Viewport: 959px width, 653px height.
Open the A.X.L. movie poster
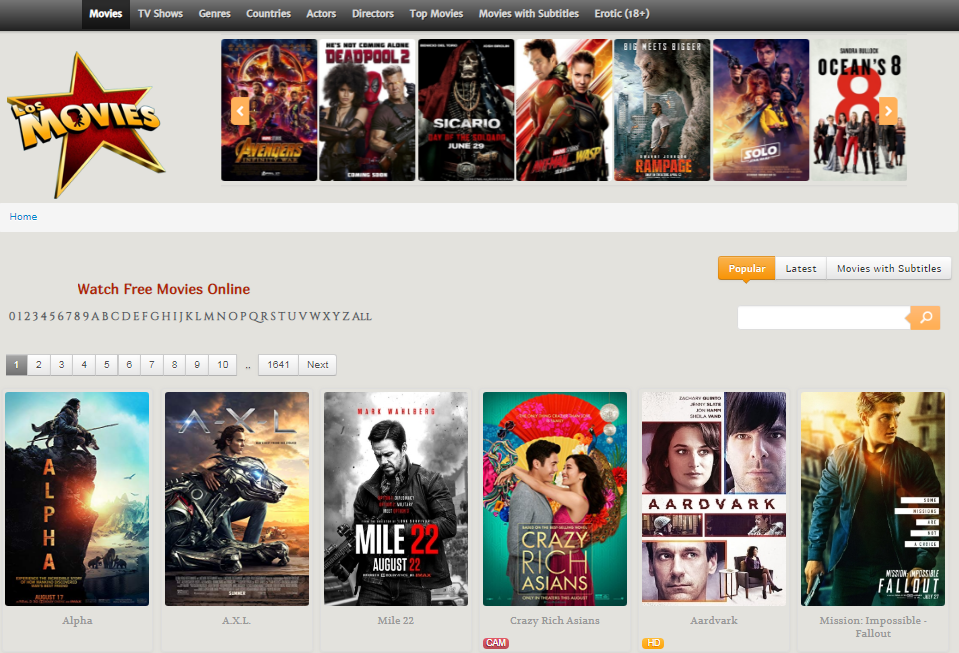click(x=237, y=499)
